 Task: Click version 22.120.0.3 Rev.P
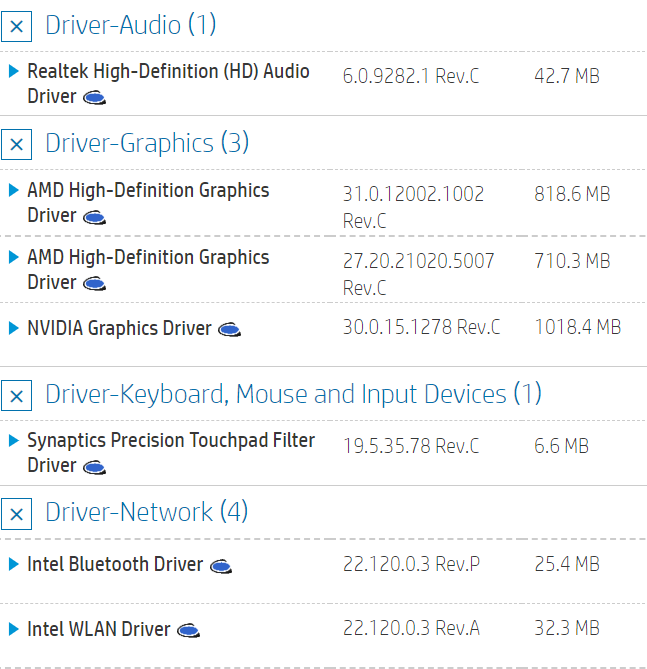[x=411, y=564]
